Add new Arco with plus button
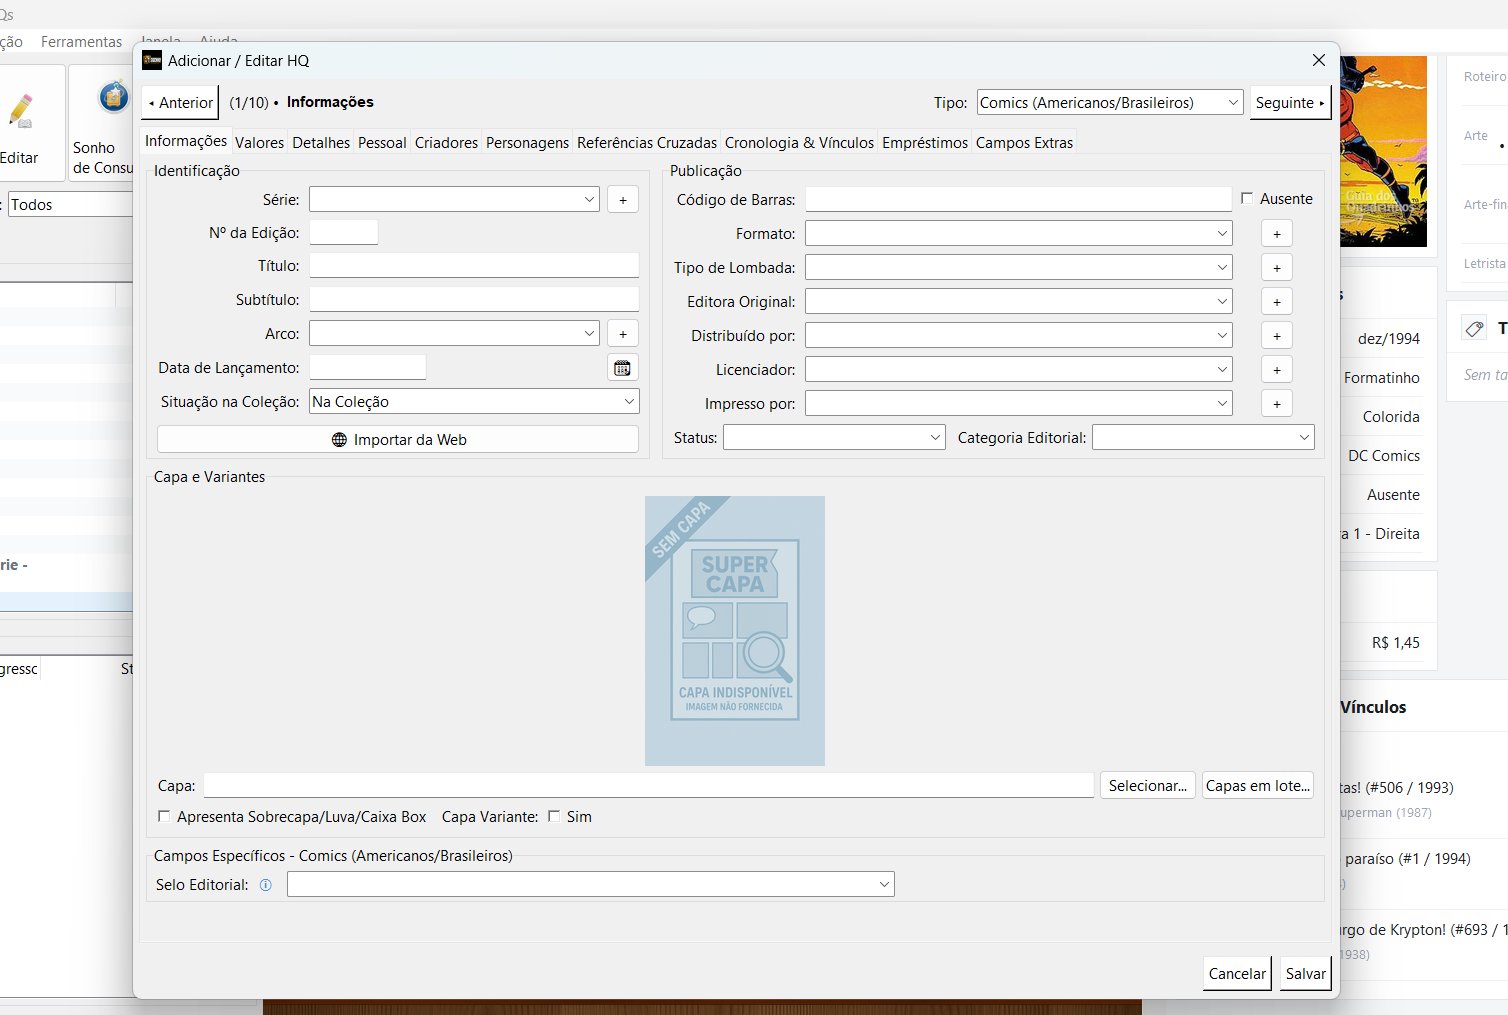The image size is (1508, 1015). (622, 333)
